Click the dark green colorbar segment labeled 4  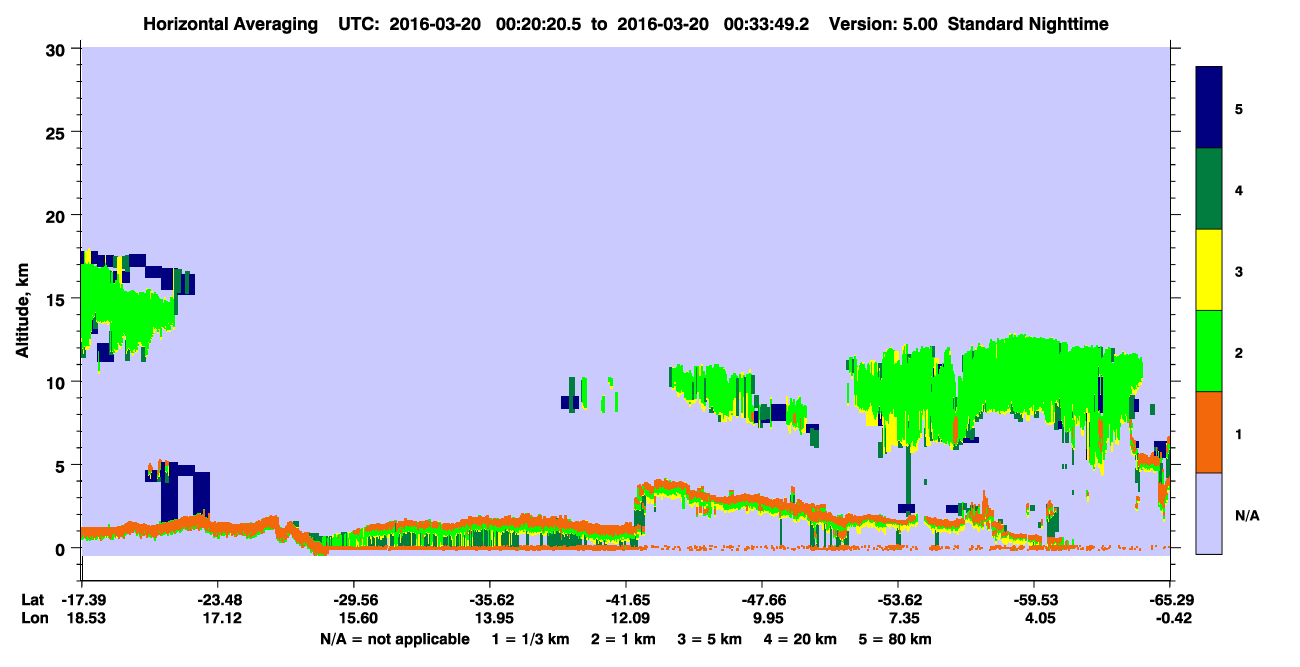[1209, 189]
